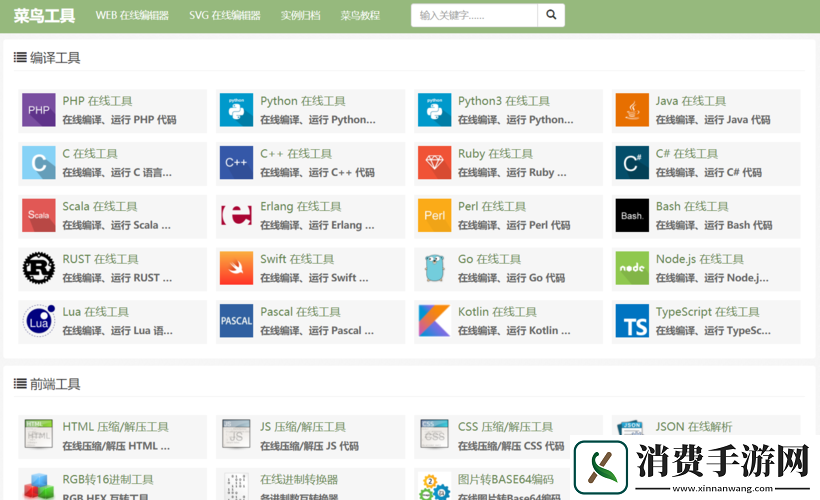This screenshot has height=500, width=820.
Task: Click the Go gopher icon
Action: coord(434,268)
